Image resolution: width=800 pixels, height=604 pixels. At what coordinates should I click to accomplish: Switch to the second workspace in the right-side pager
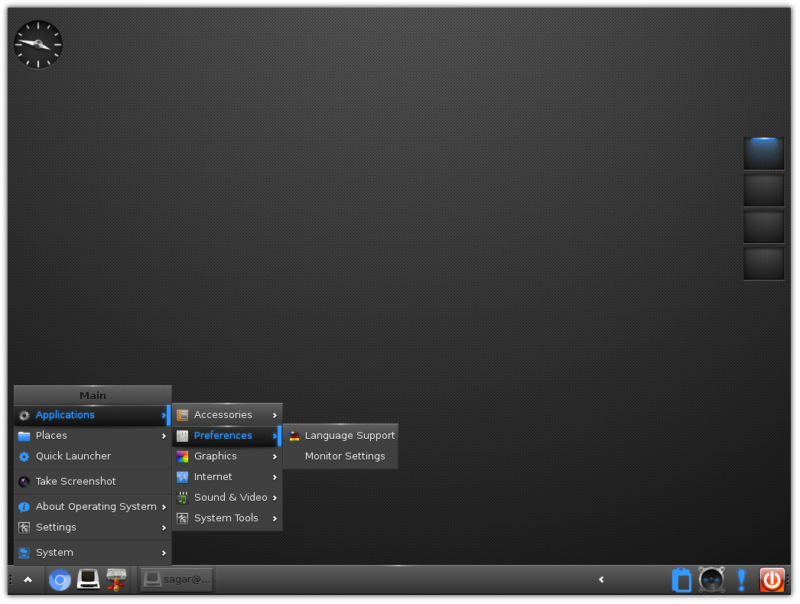coord(763,189)
